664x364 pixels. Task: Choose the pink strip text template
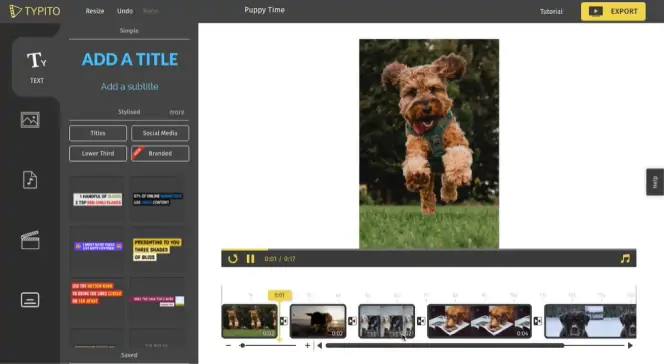point(158,301)
